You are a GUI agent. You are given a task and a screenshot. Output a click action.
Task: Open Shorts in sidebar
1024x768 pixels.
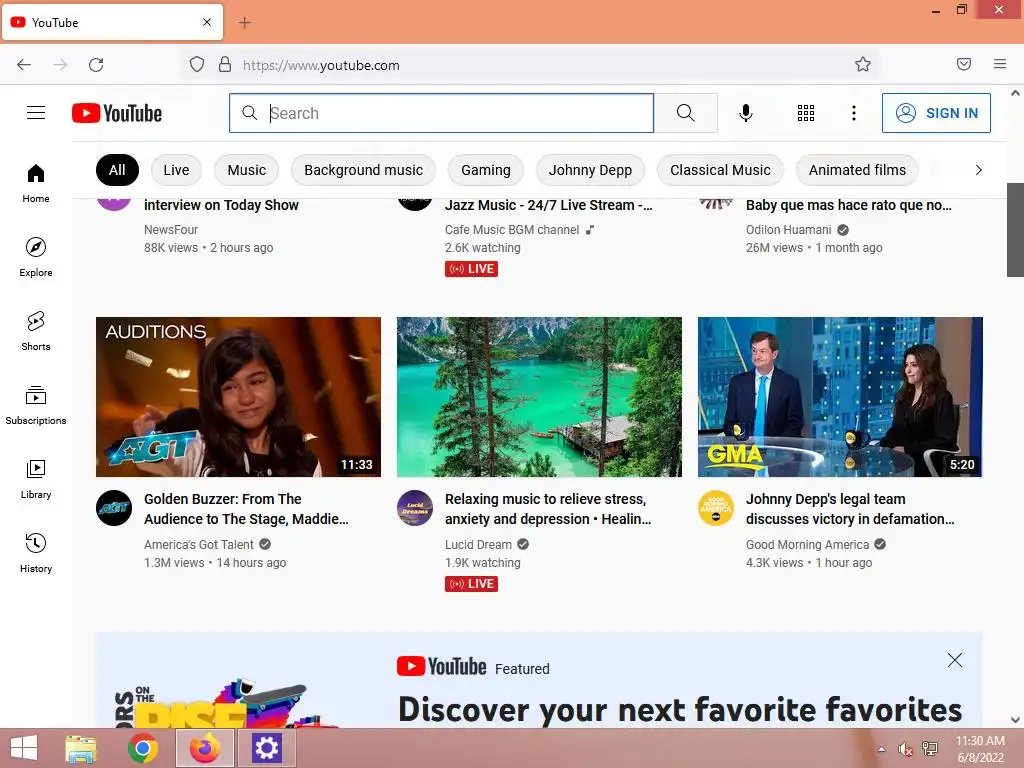click(36, 331)
